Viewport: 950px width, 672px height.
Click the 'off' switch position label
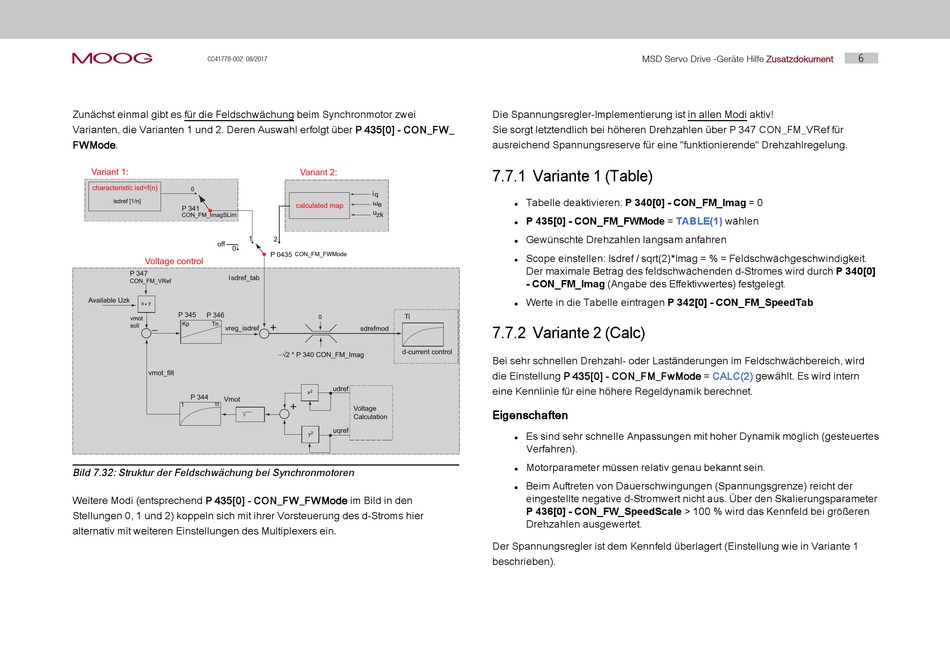[x=221, y=244]
